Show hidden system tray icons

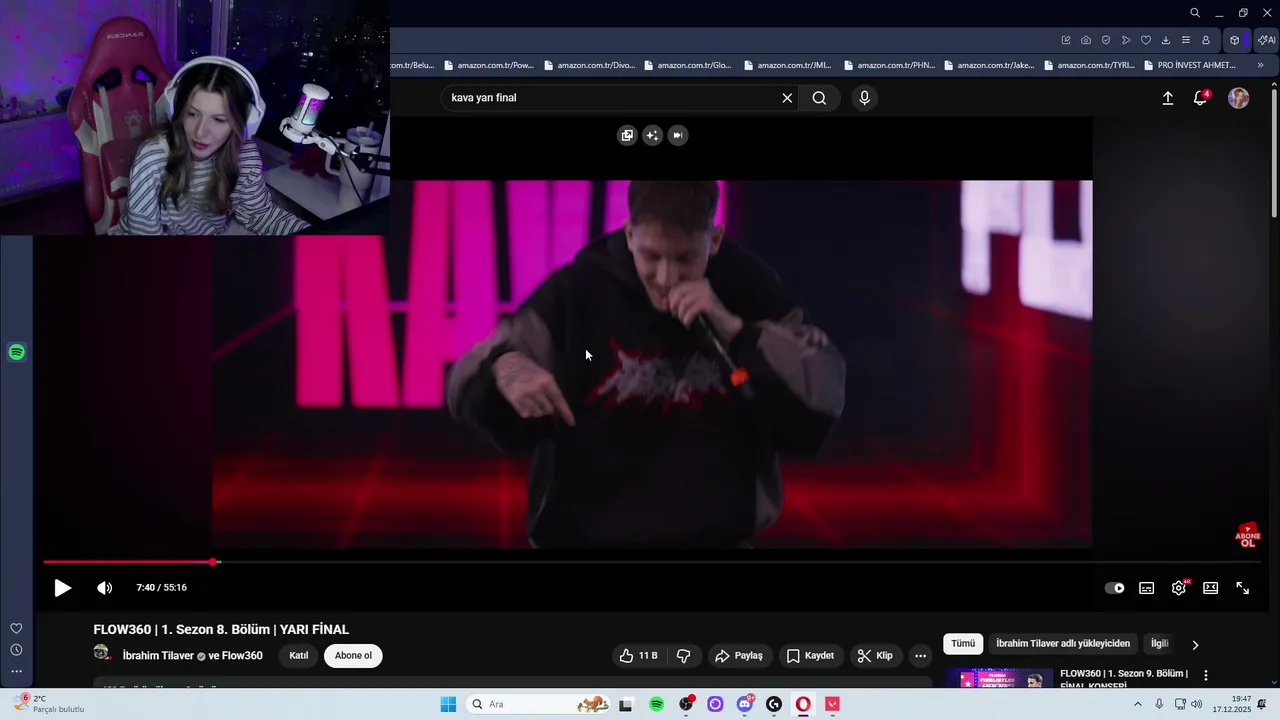(1137, 704)
